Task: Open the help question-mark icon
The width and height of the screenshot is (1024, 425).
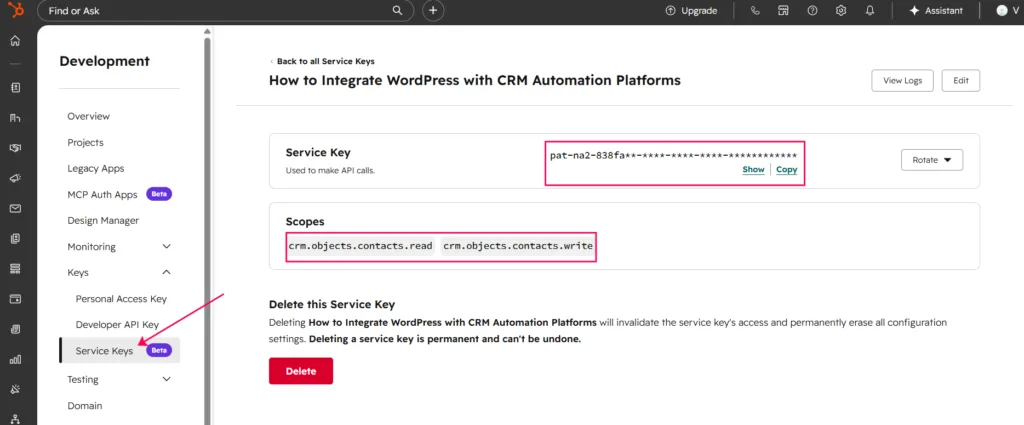Action: pos(812,10)
